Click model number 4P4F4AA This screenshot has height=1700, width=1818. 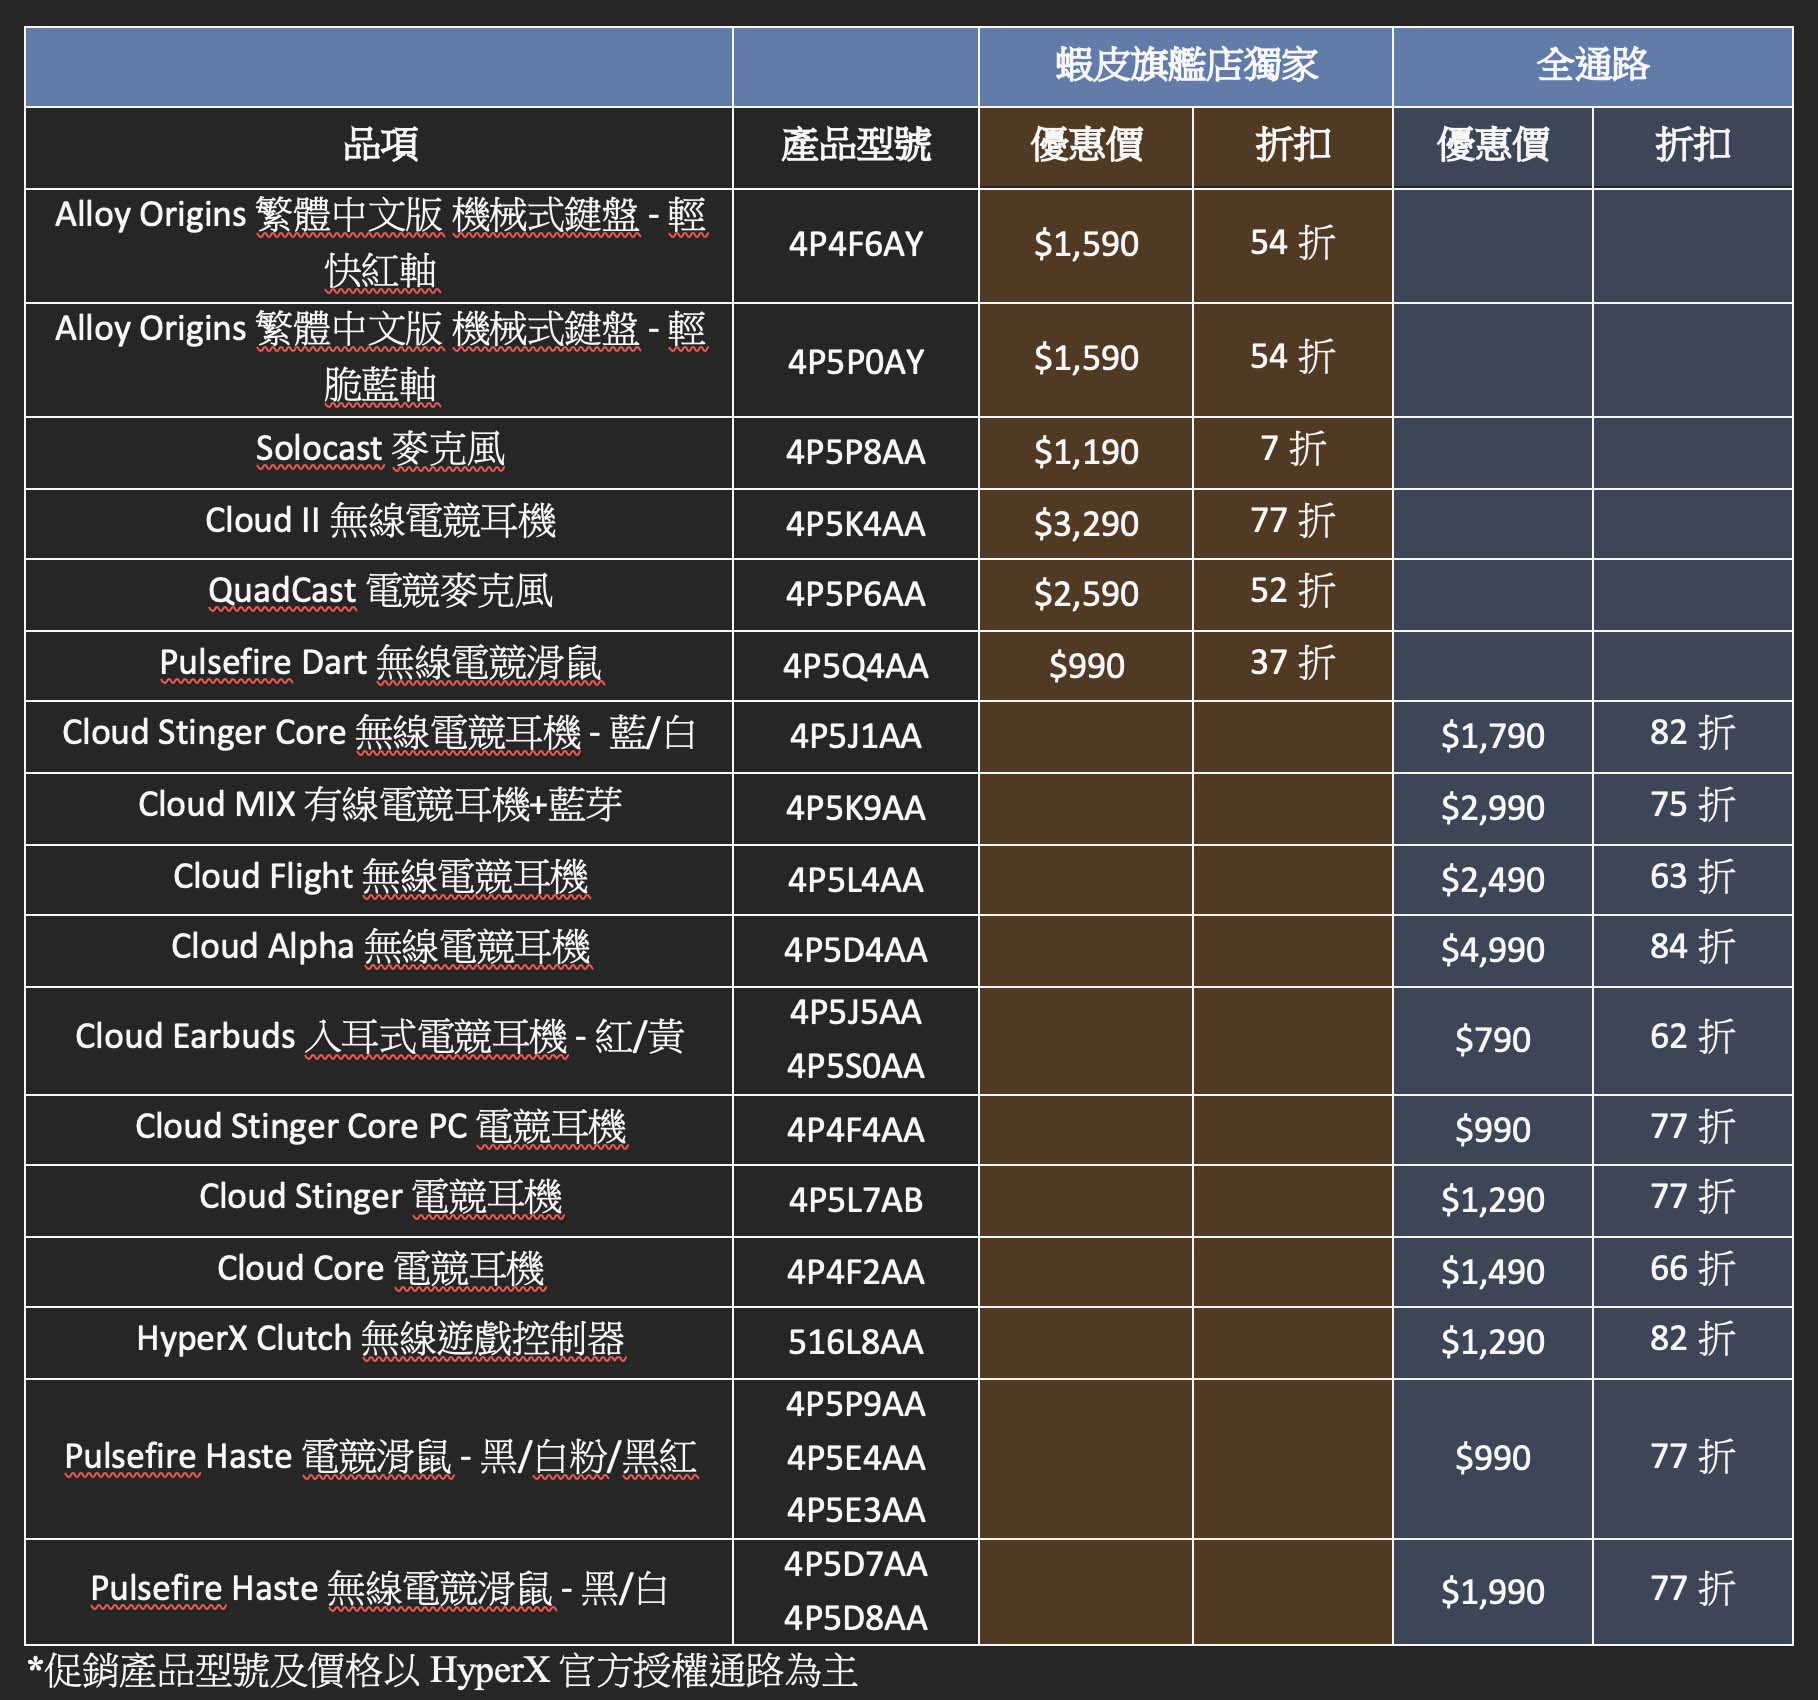click(x=855, y=1130)
